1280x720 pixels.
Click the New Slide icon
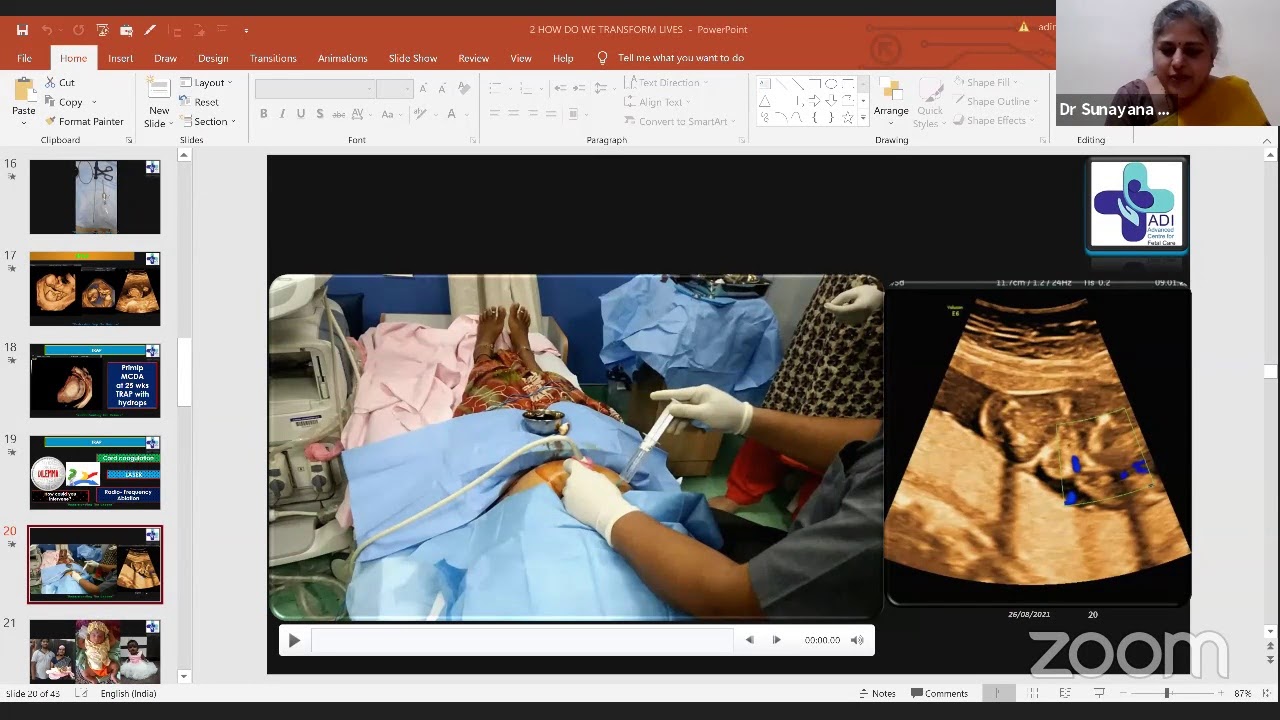[x=159, y=90]
